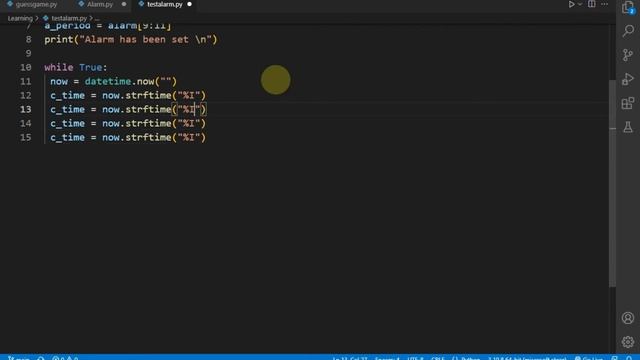Click strftime on line 12

pos(148,96)
